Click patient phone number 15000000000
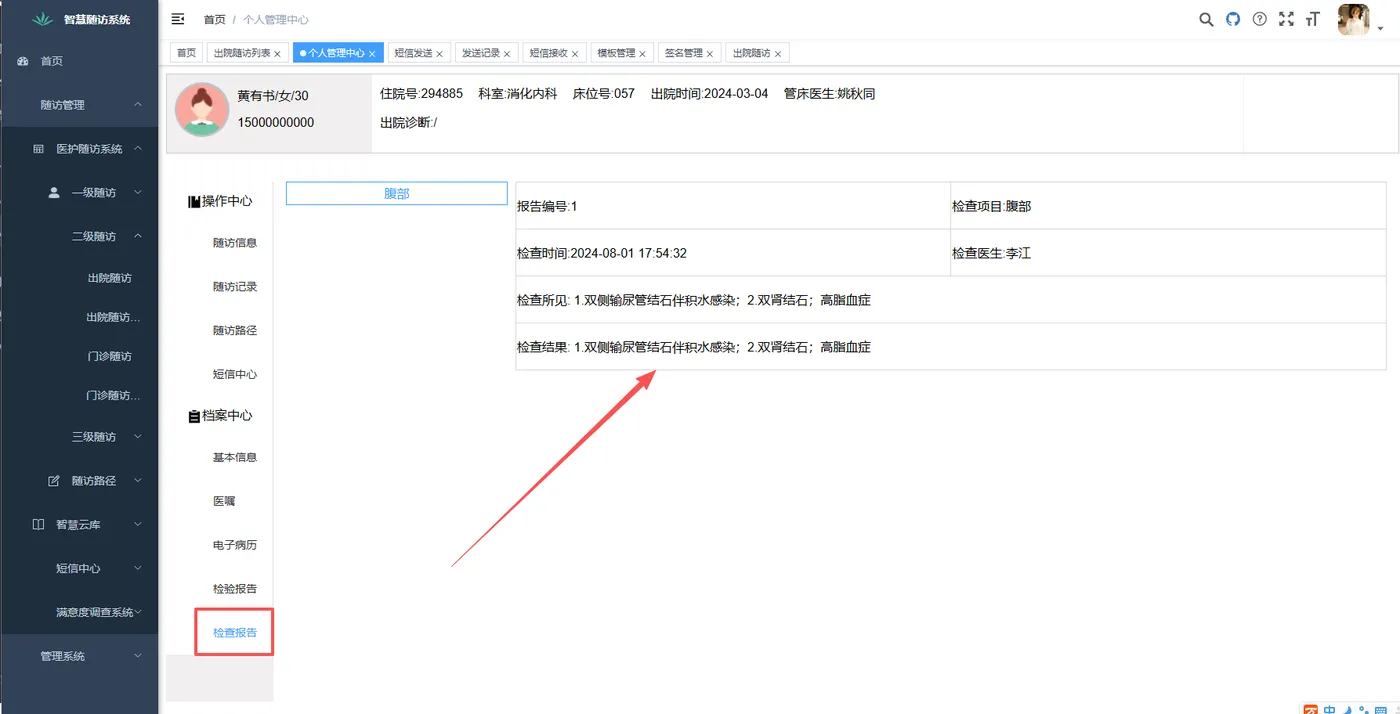The image size is (1400, 714). click(x=276, y=123)
